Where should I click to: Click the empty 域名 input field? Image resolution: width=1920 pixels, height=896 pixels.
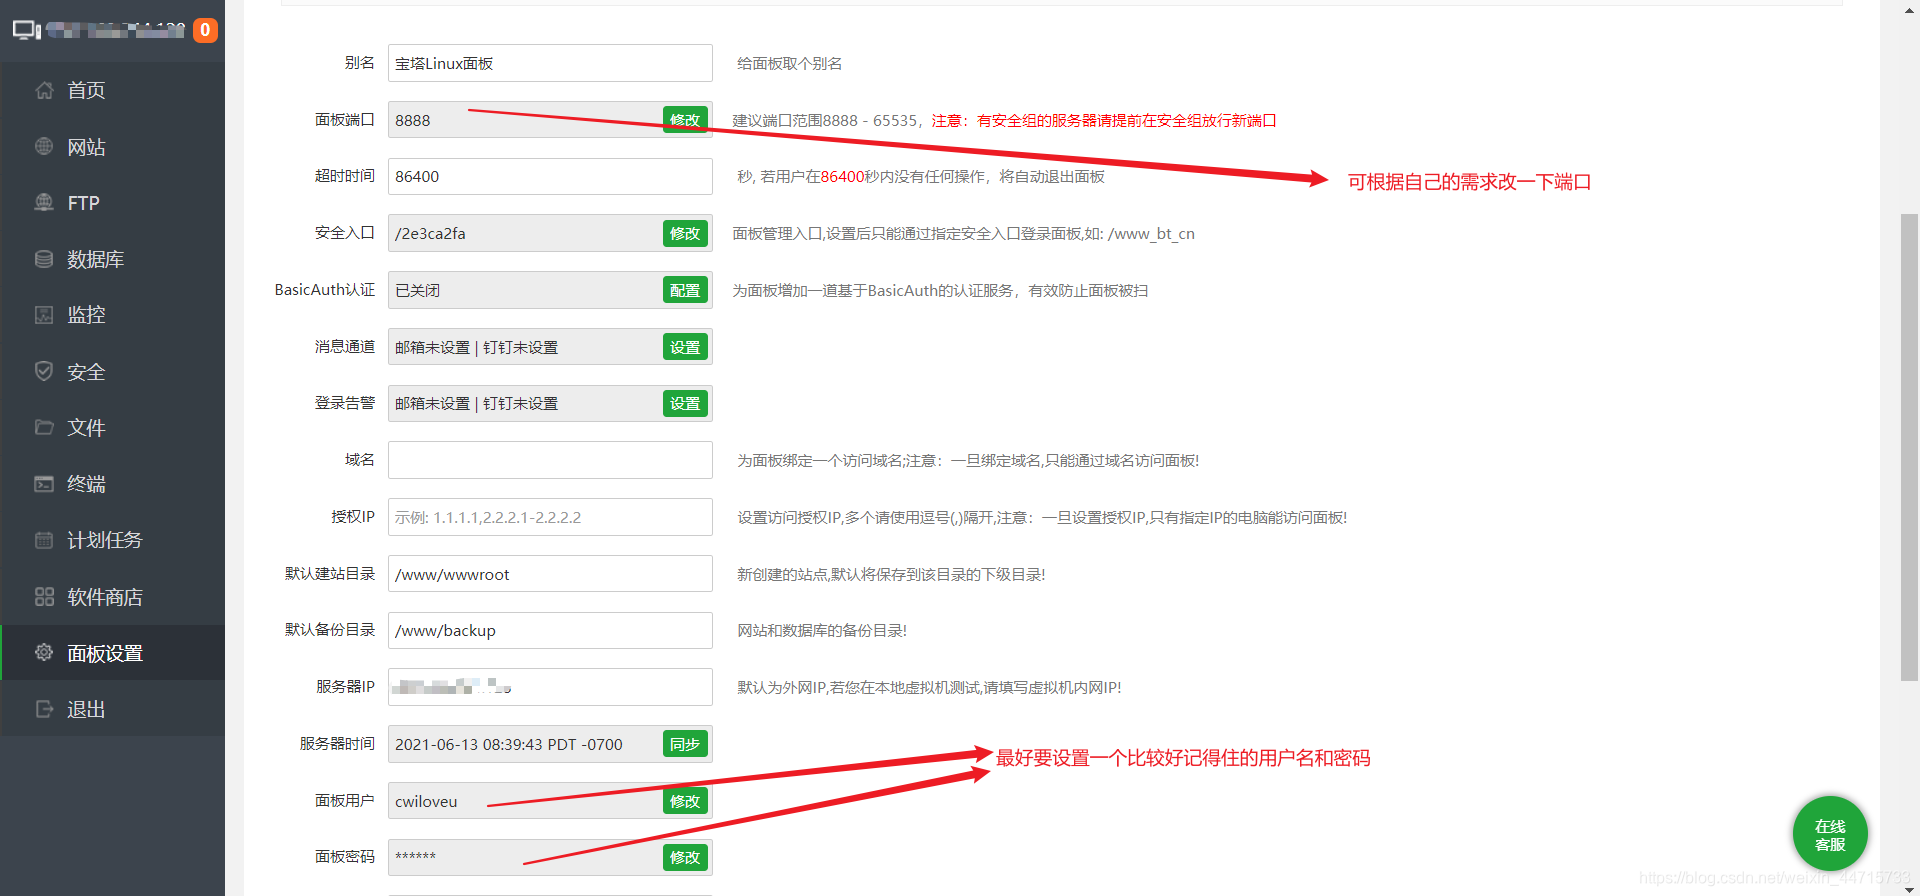[550, 460]
